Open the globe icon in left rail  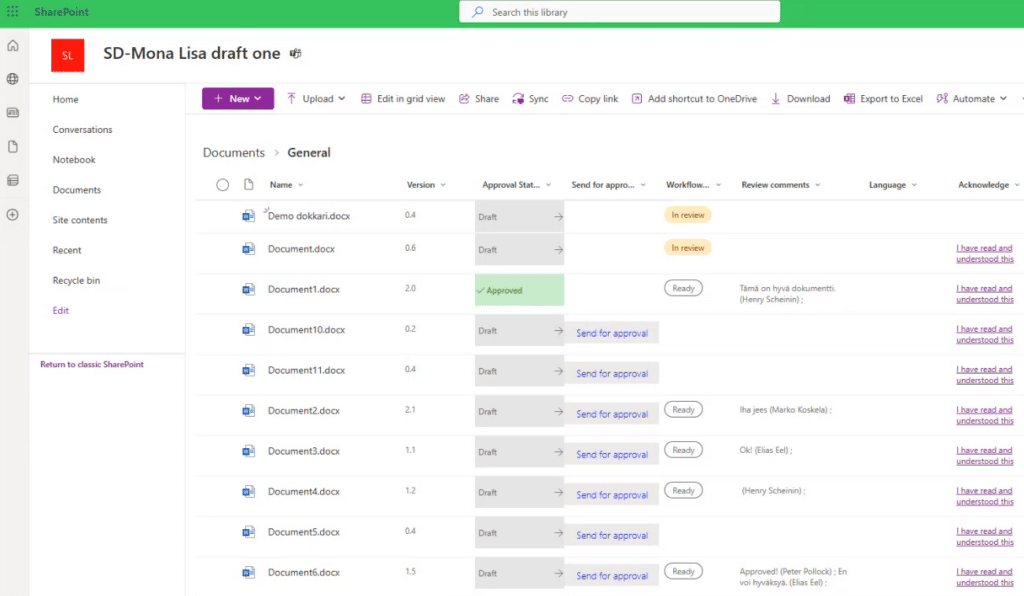tap(12, 79)
